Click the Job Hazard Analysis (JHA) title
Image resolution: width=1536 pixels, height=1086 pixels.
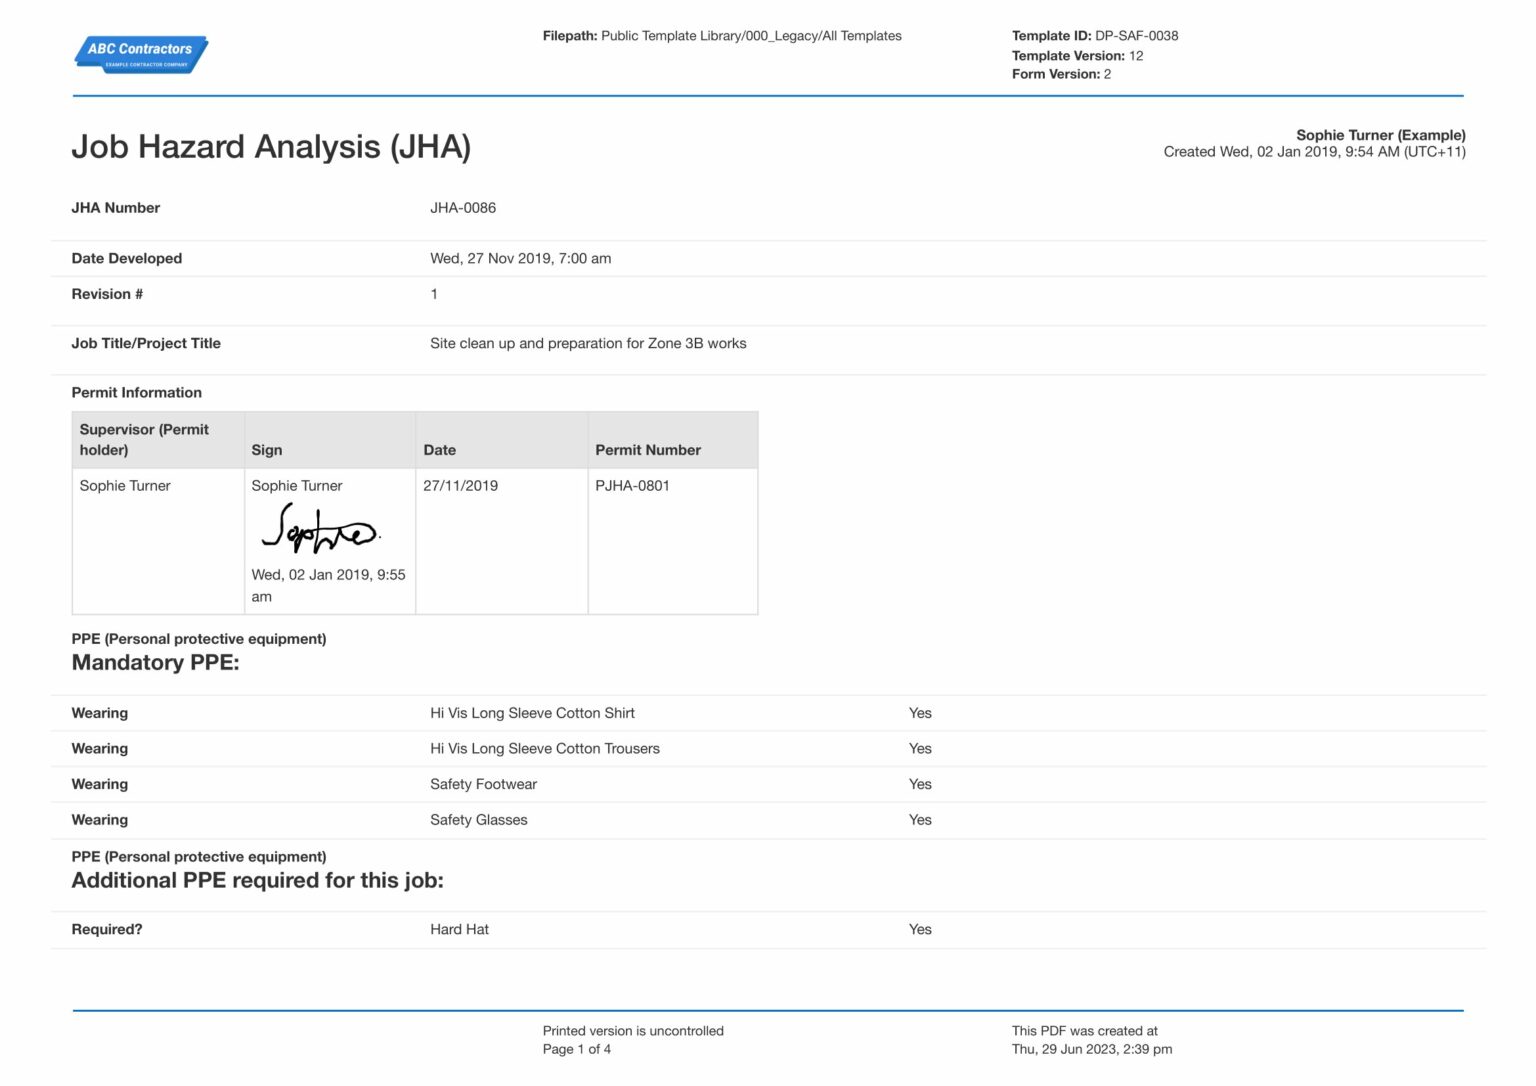click(271, 146)
